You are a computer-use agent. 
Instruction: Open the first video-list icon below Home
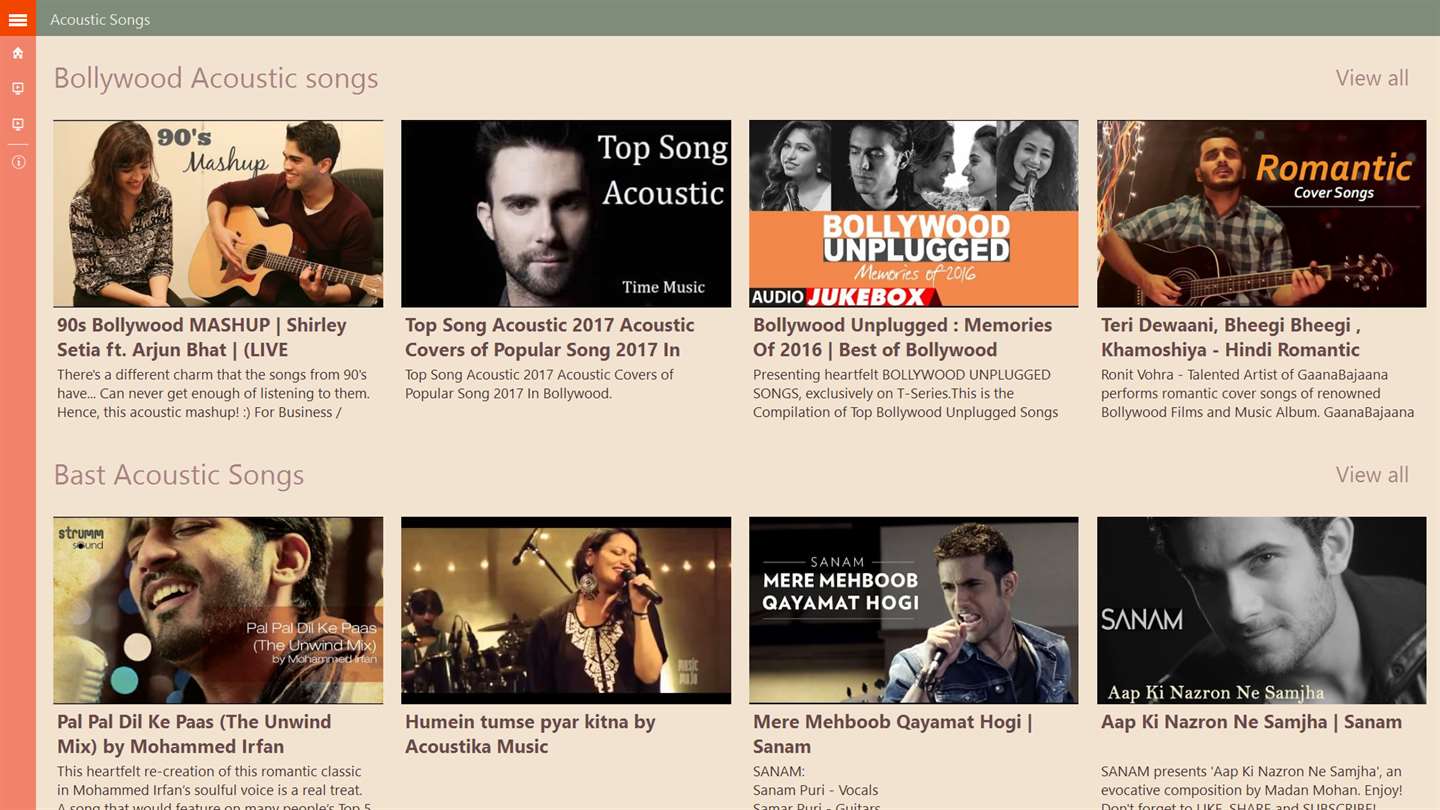coord(18,89)
